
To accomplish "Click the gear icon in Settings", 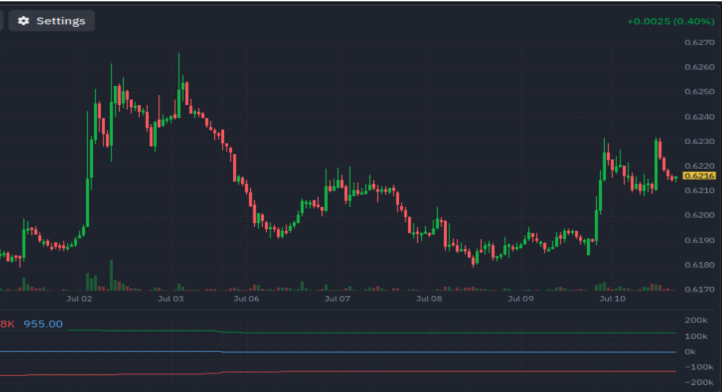I will point(23,21).
